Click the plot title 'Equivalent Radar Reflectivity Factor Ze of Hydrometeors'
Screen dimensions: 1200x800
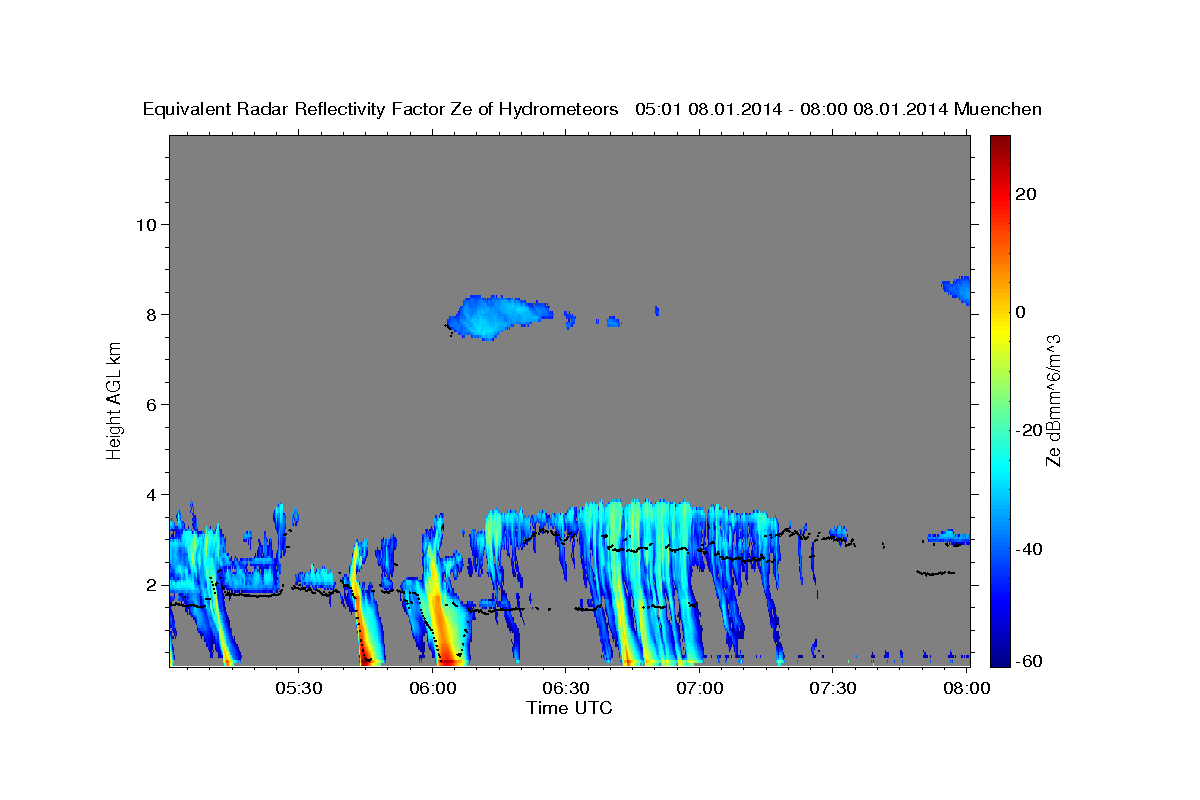click(380, 109)
